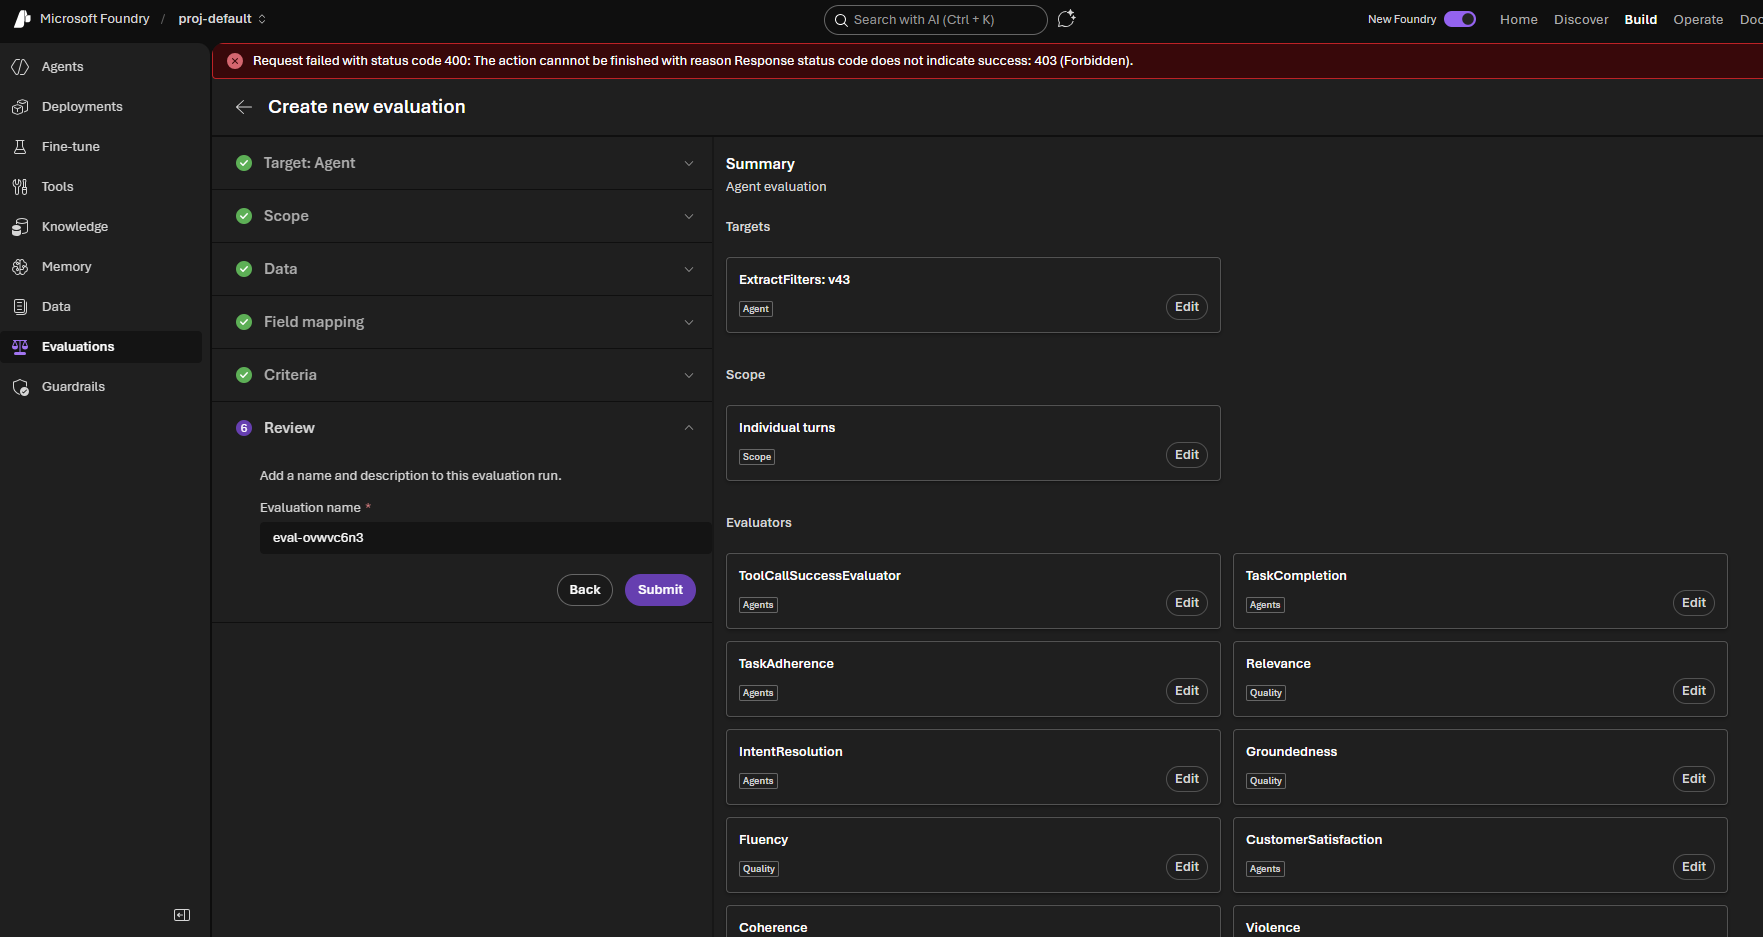Open the Evaluations scale icon
Screen dimensions: 1763x937
tap(20, 347)
